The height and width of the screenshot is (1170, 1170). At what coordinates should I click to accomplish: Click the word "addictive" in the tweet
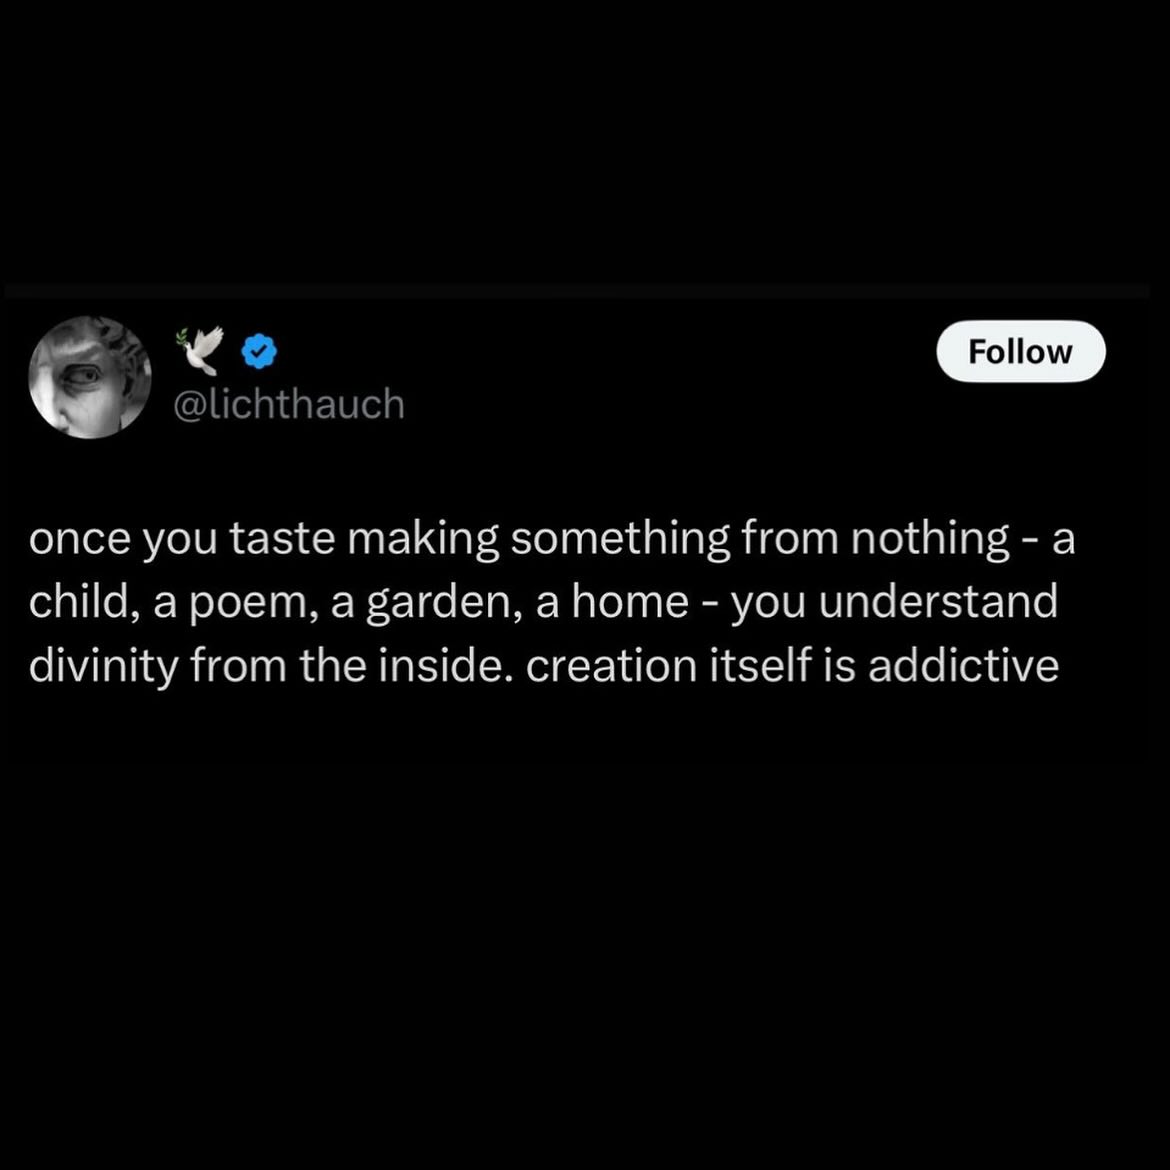tap(963, 667)
